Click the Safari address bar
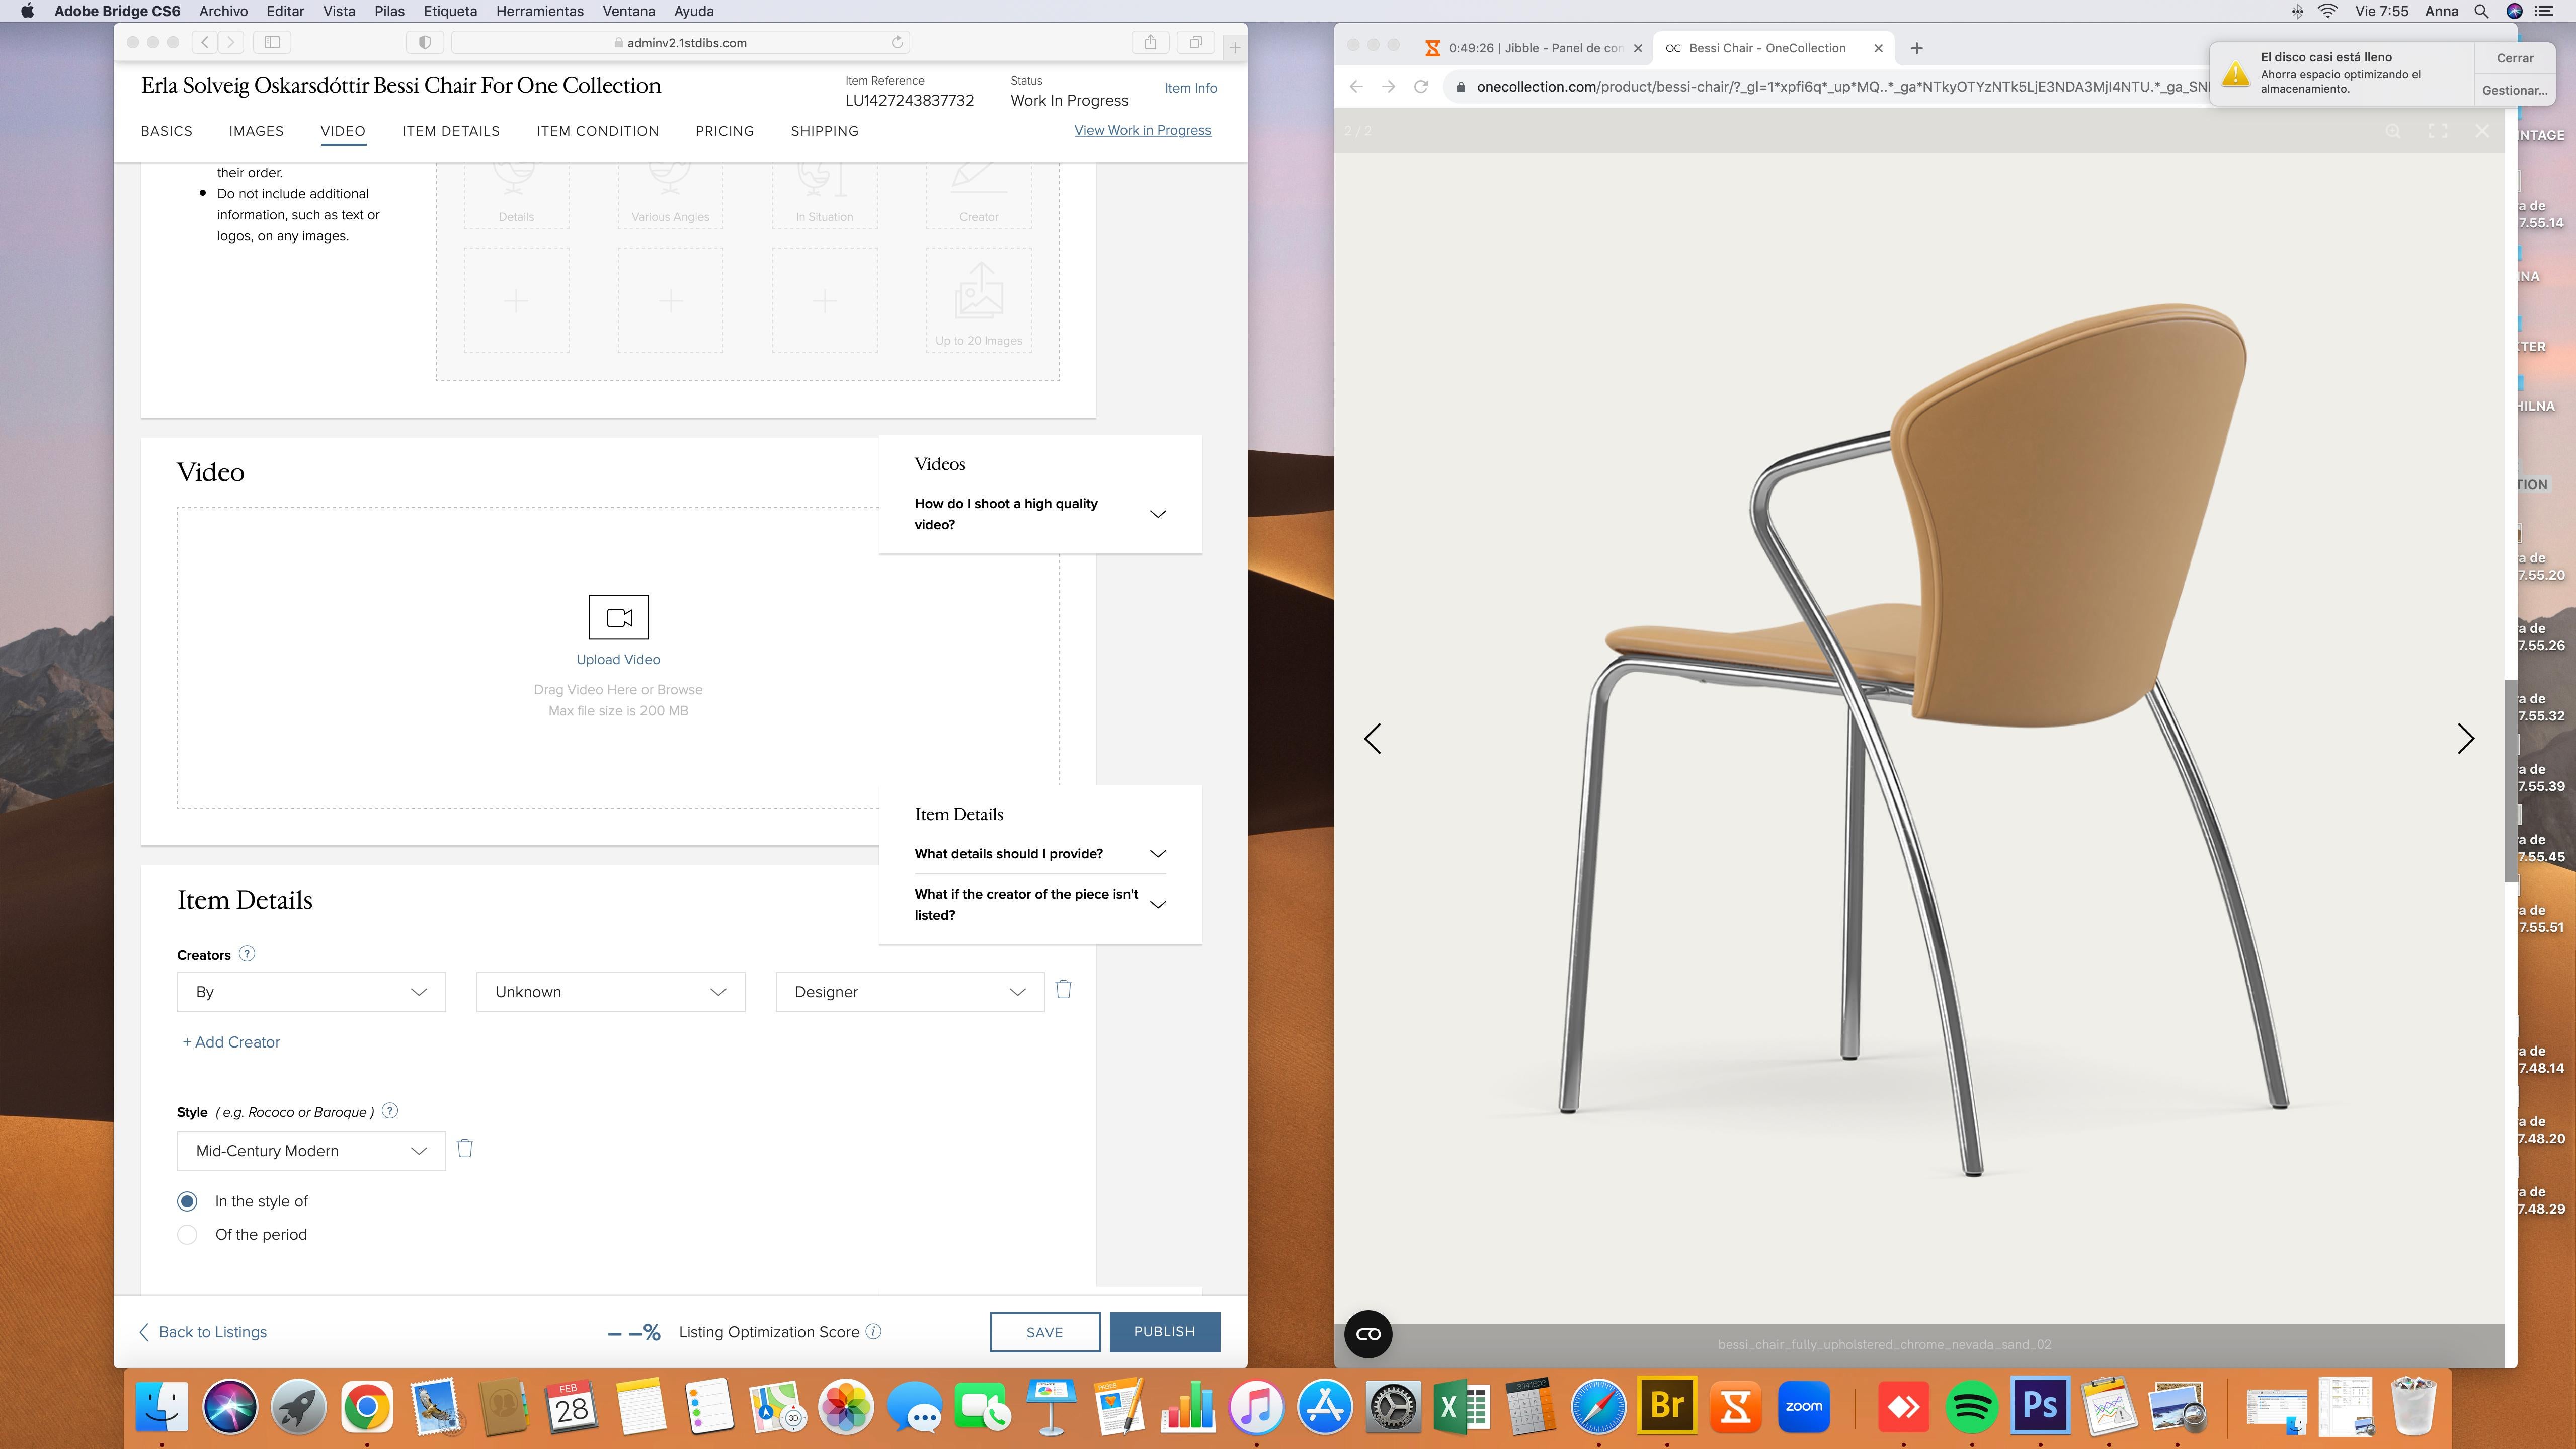The width and height of the screenshot is (2576, 1449). pyautogui.click(x=681, y=42)
